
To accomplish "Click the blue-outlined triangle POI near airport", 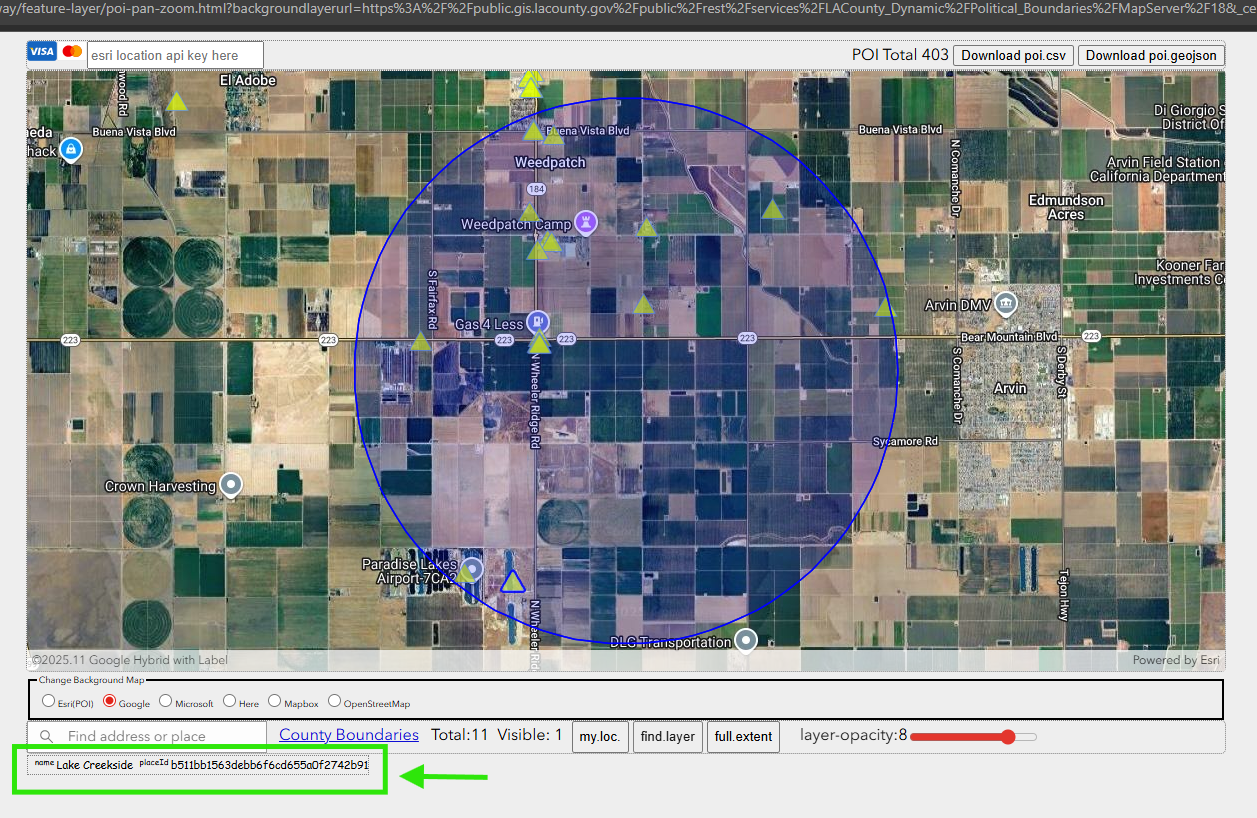I will (x=513, y=581).
